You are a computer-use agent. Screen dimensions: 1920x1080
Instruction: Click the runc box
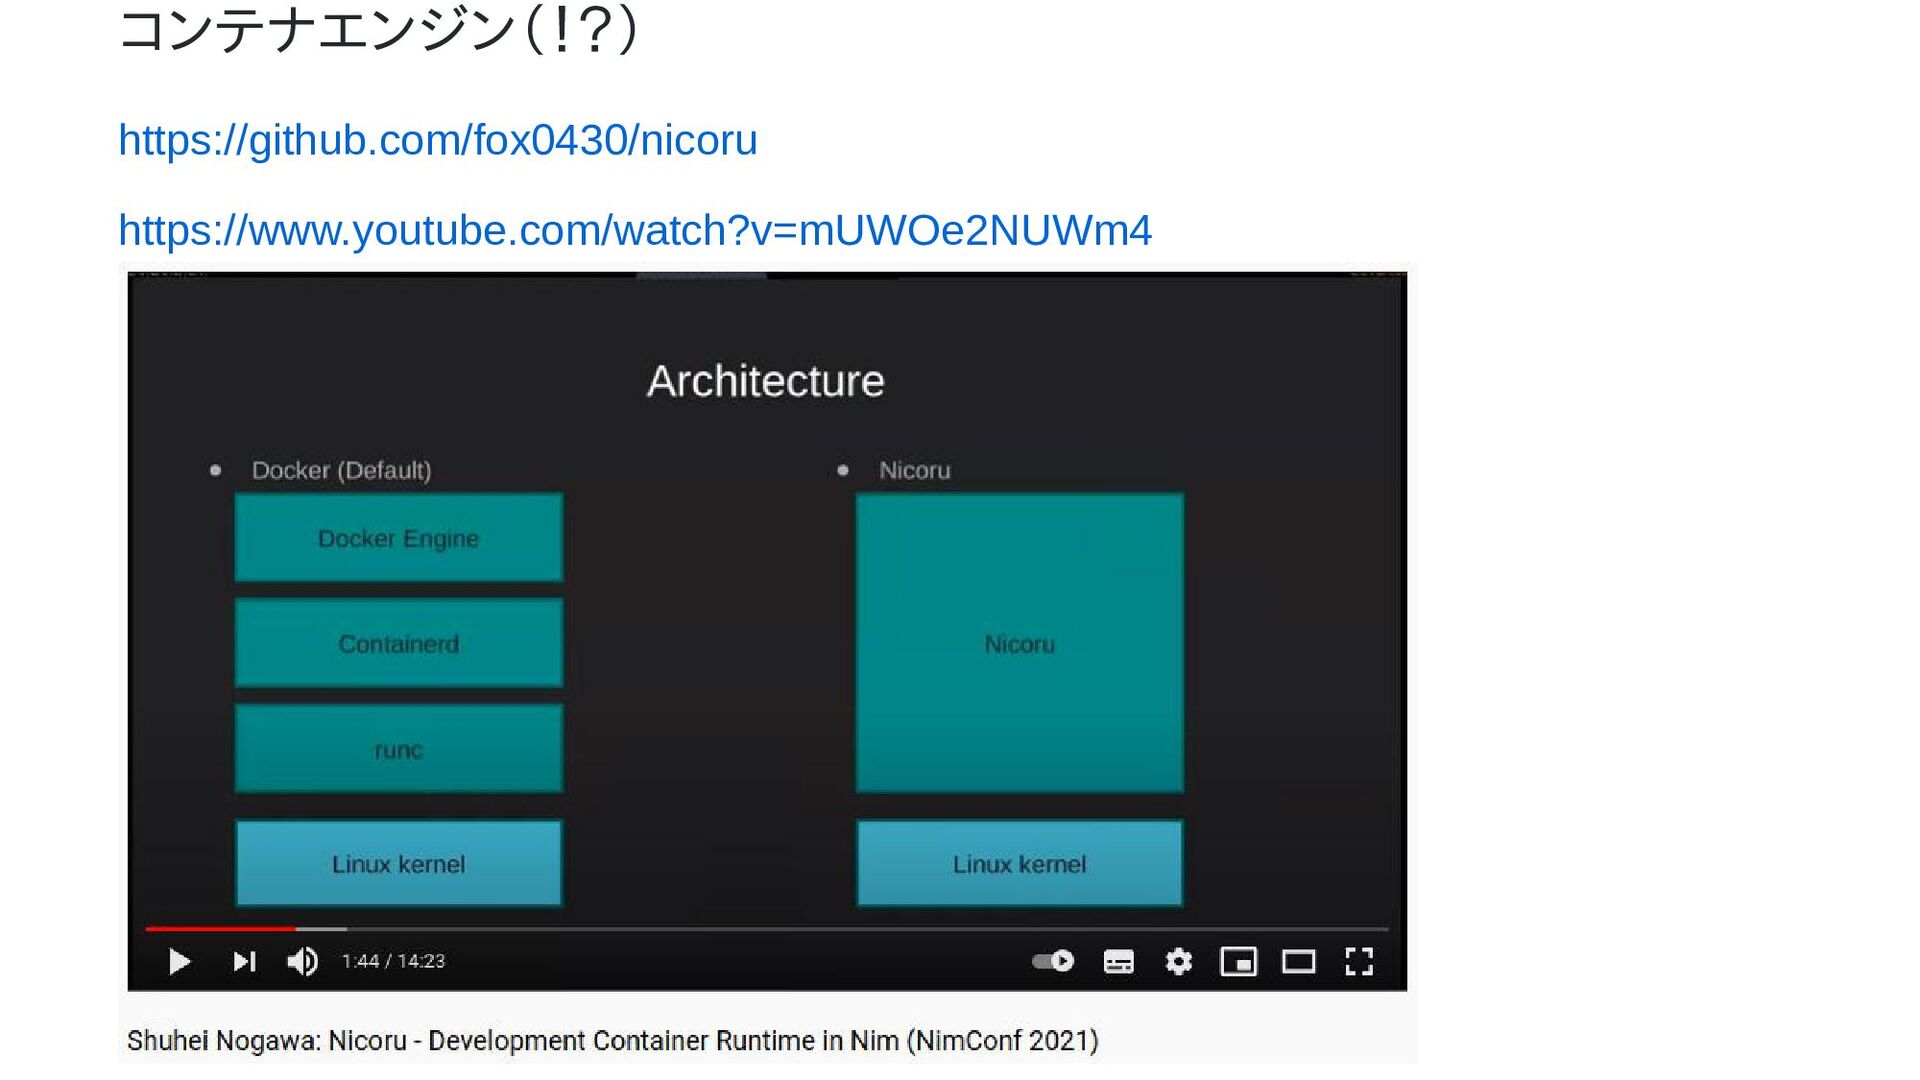pyautogui.click(x=399, y=749)
